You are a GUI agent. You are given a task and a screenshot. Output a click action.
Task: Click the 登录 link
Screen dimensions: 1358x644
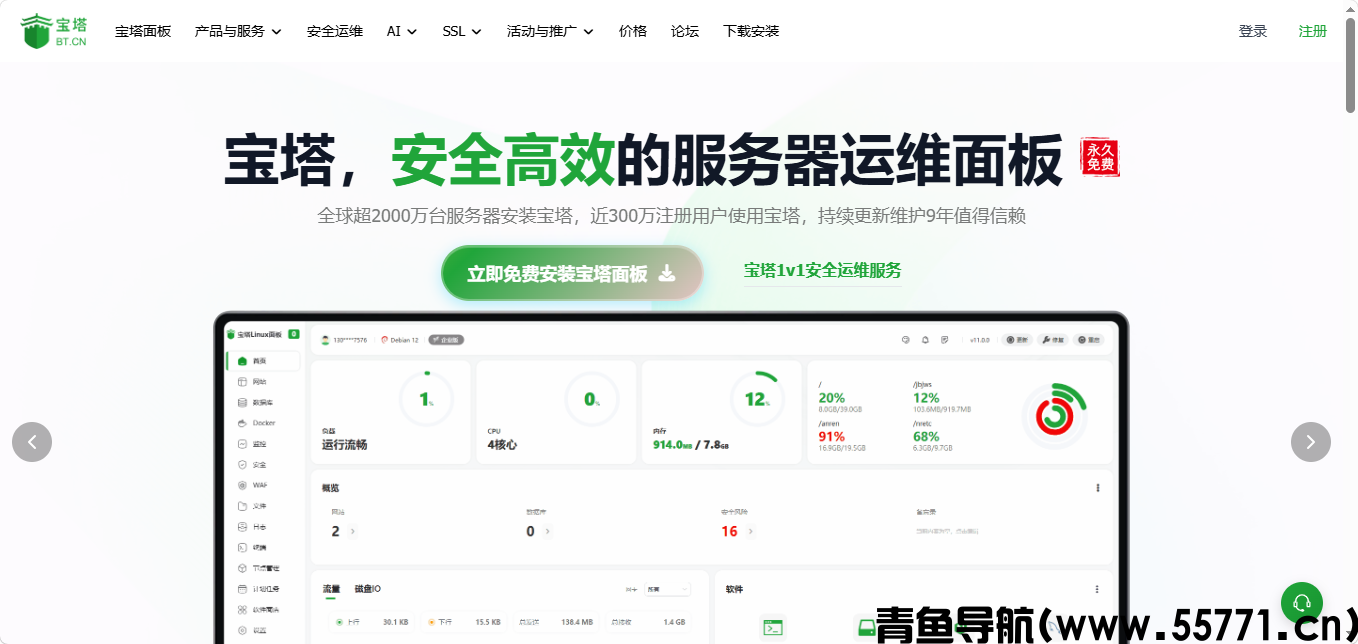[1253, 31]
